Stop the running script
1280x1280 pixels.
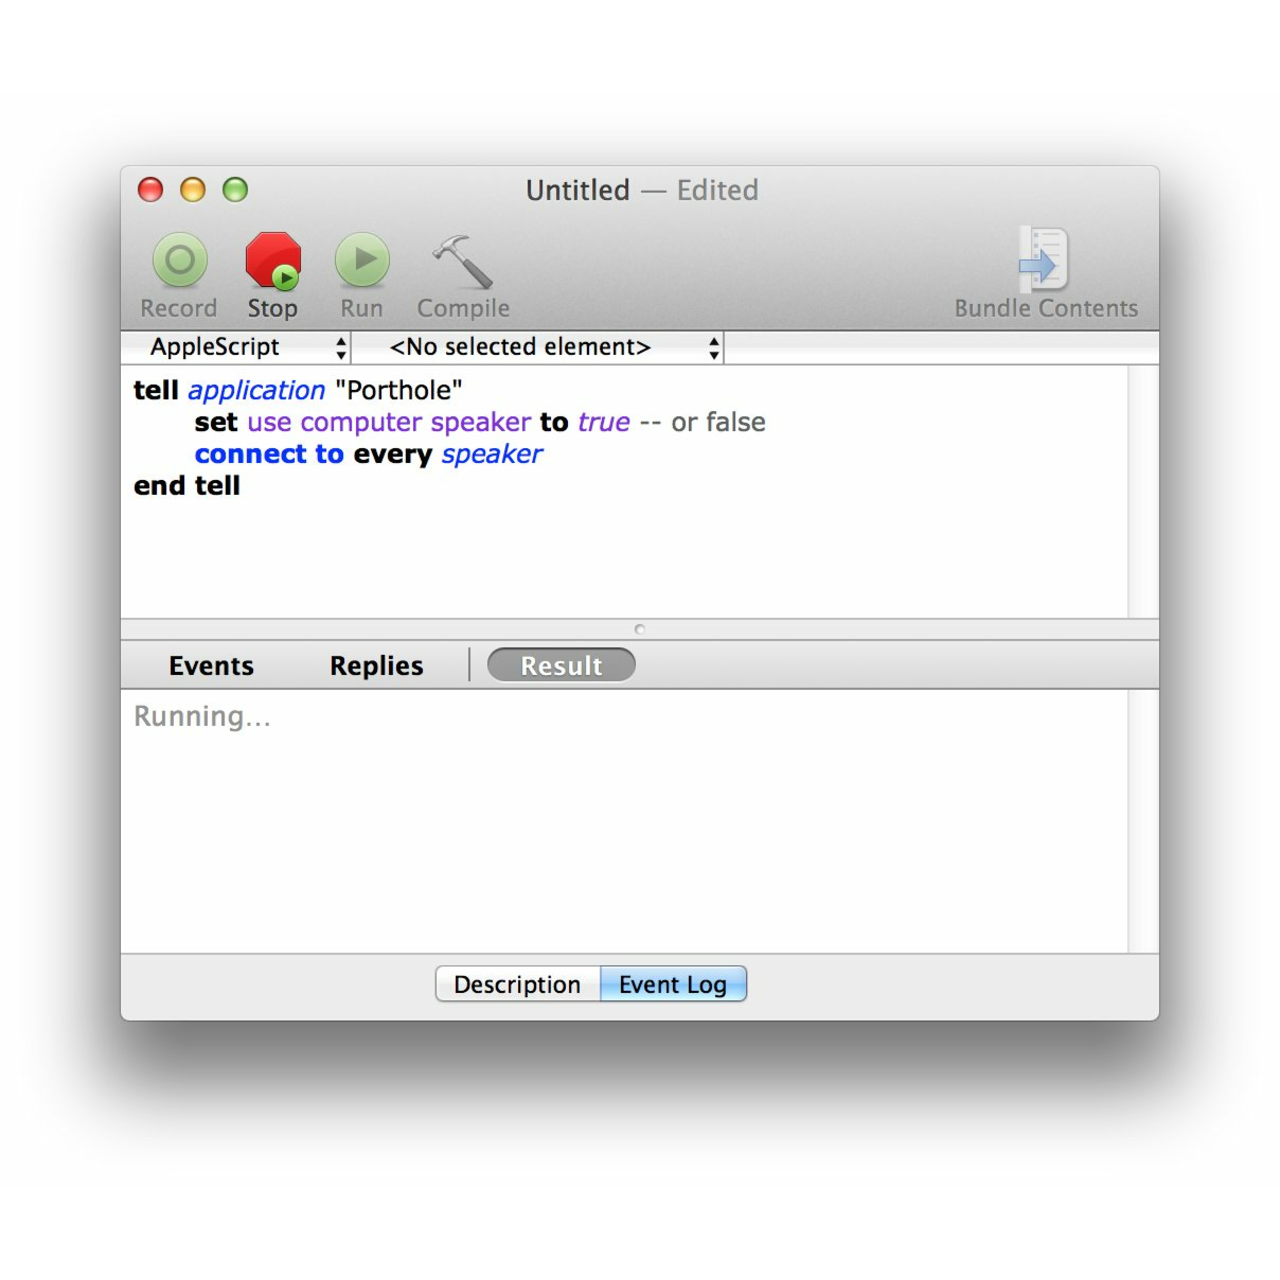point(273,261)
